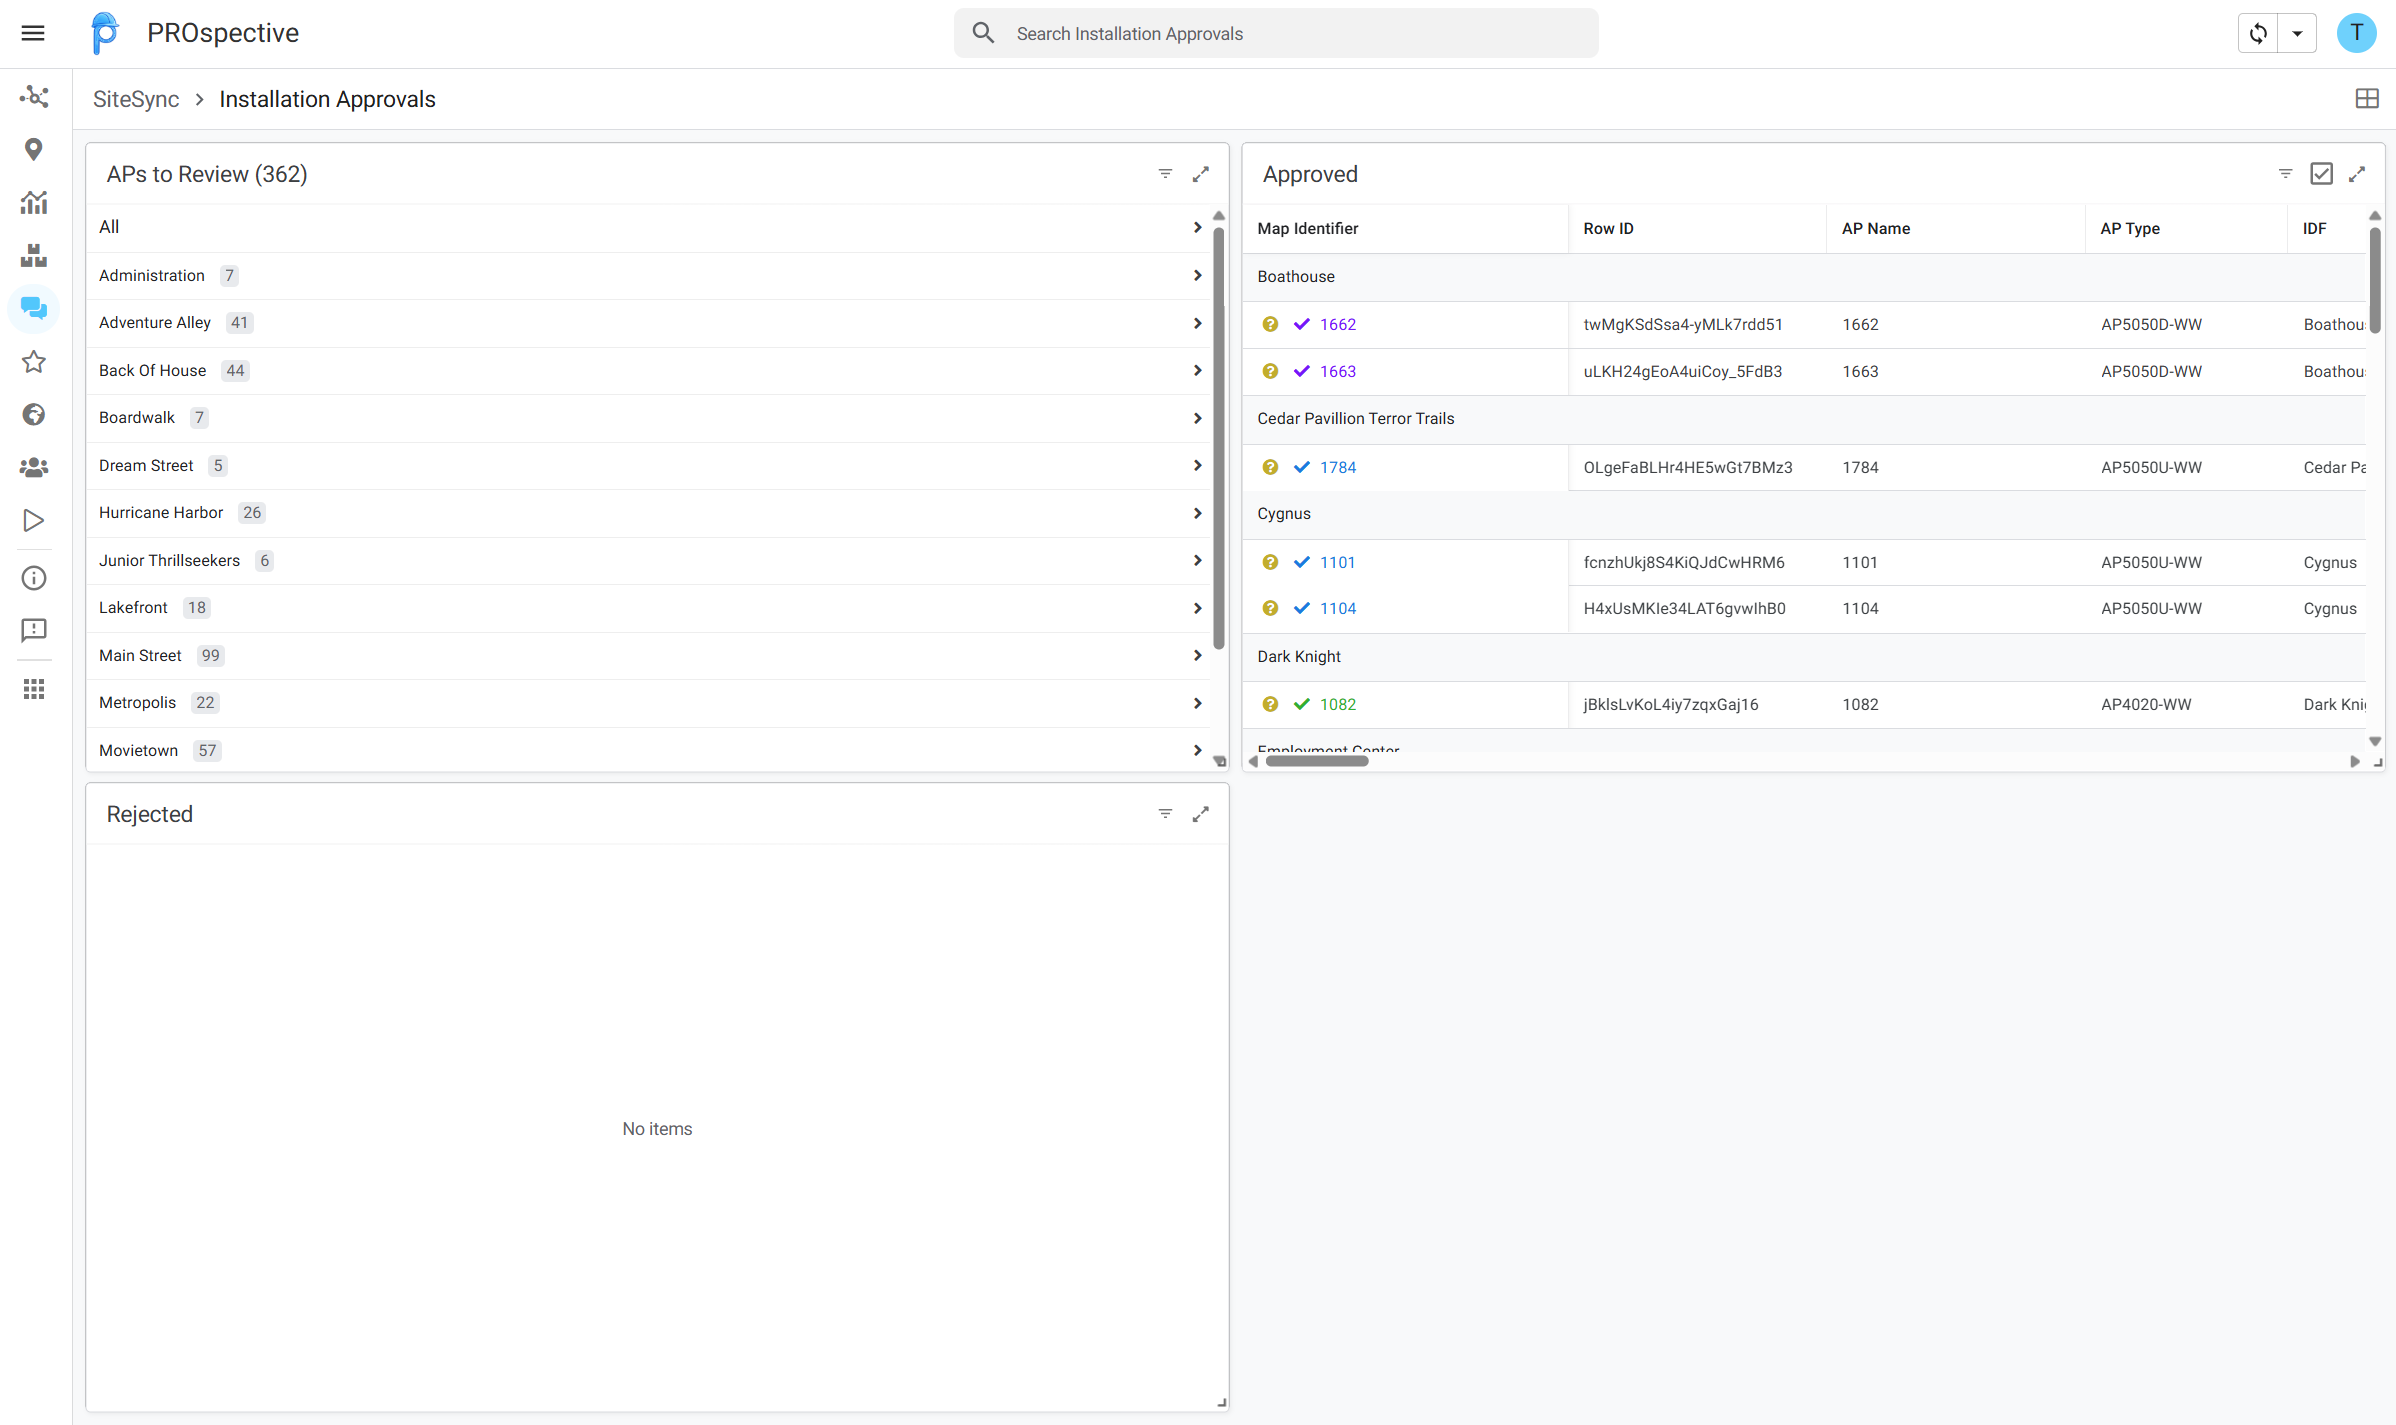2396x1425 pixels.
Task: Toggle the checkmark on row 1663
Action: [1302, 371]
